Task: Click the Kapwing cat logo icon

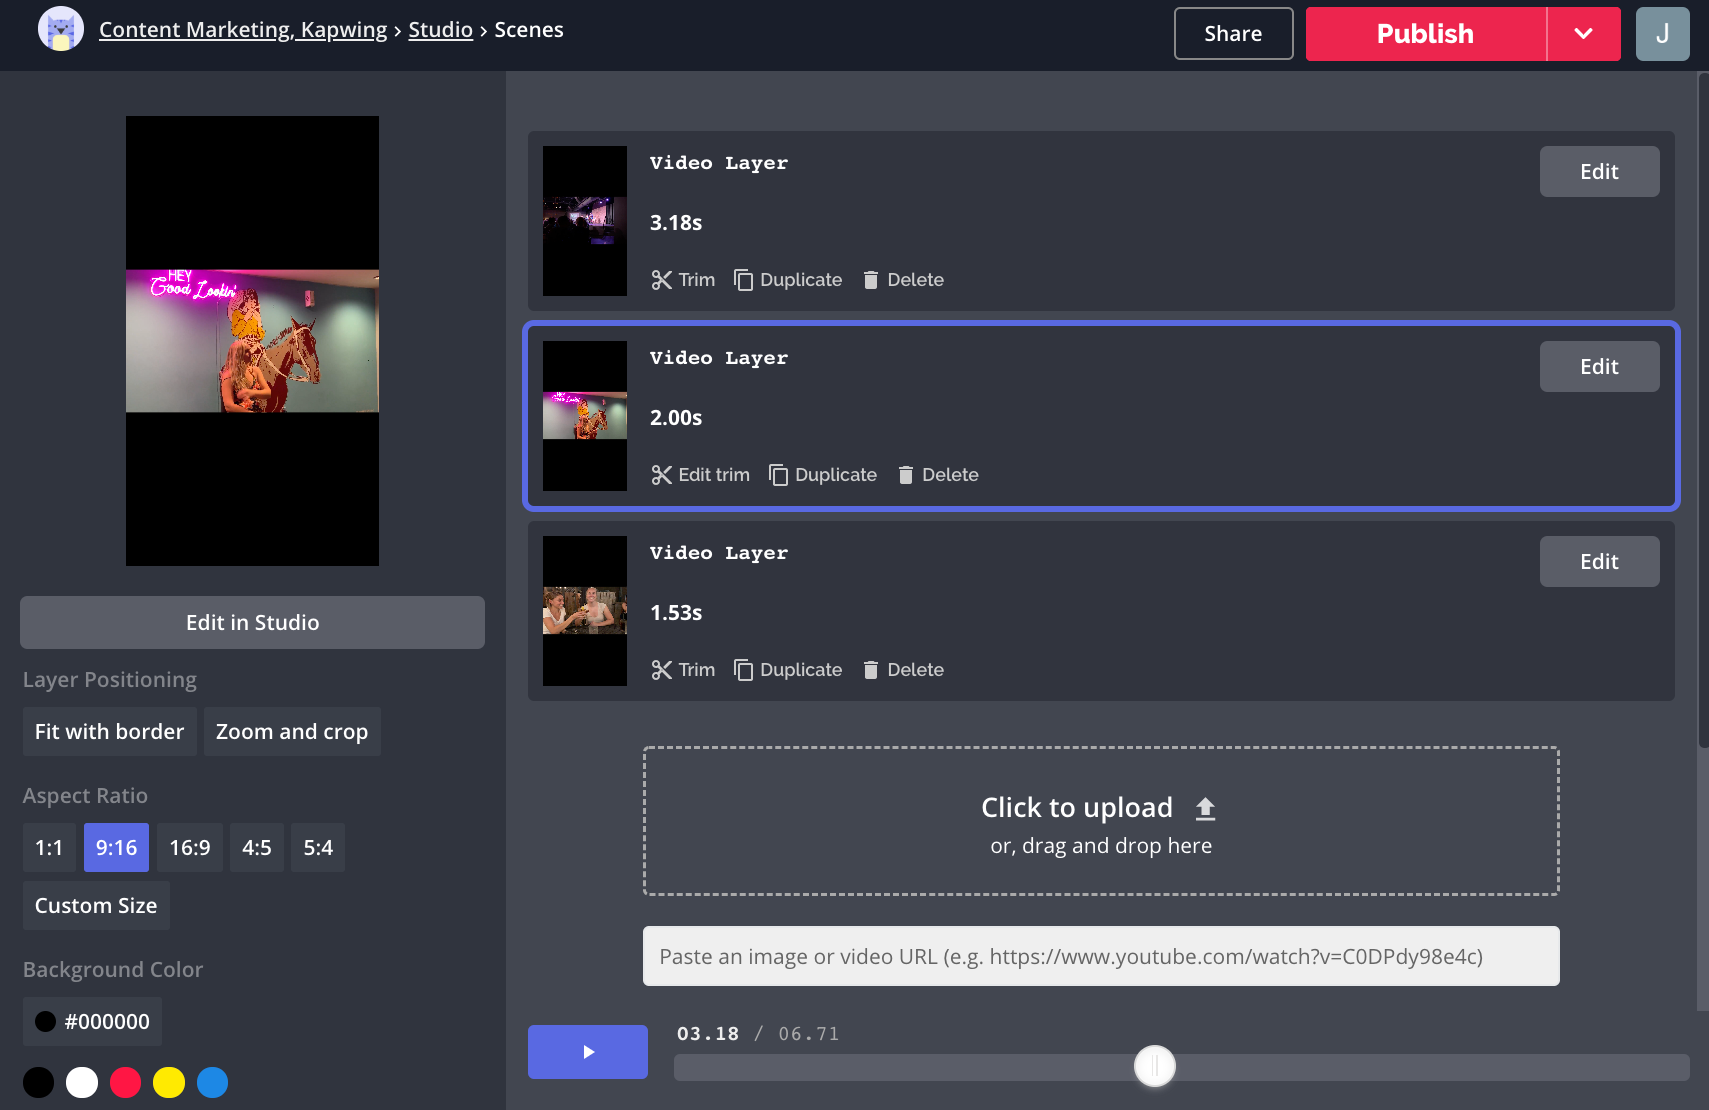Action: click(x=60, y=29)
